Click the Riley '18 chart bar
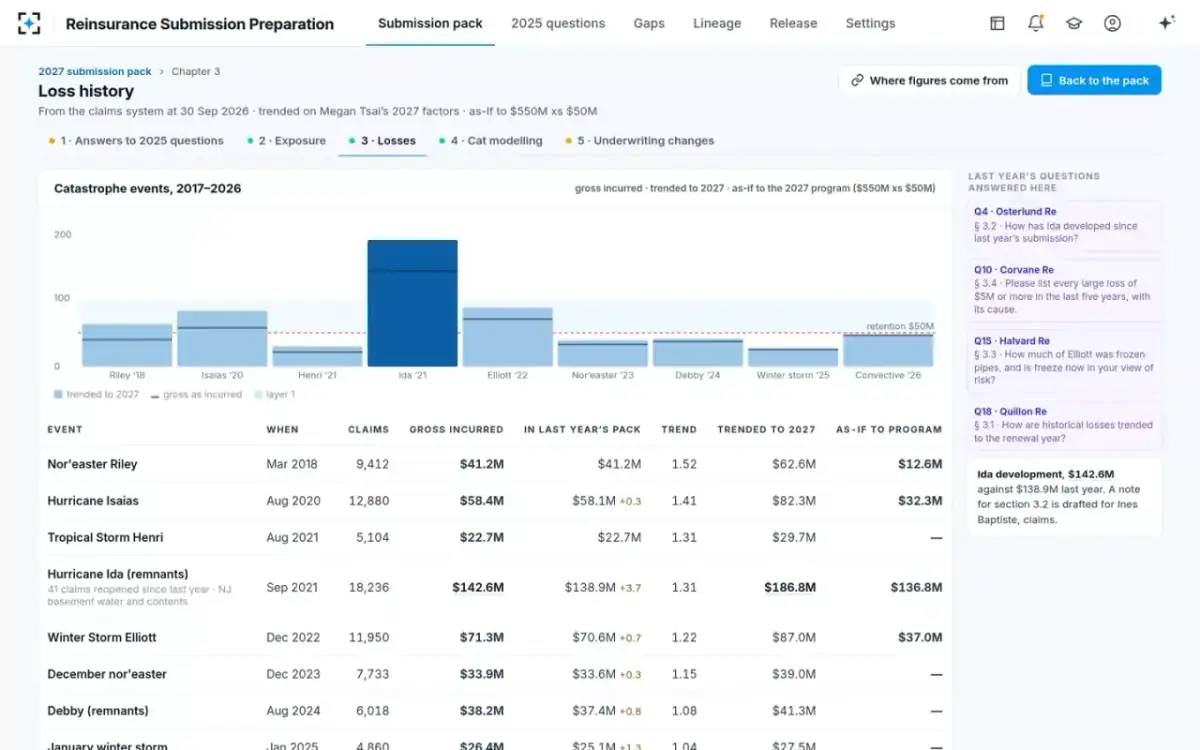 tap(127, 345)
